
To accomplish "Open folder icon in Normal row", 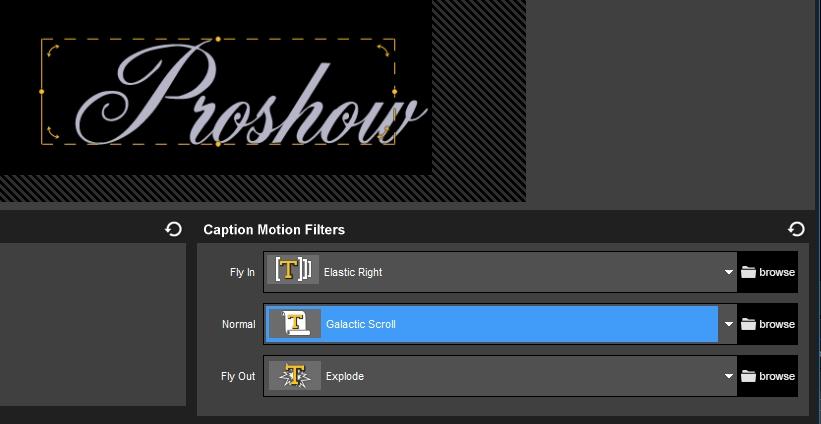I will (748, 324).
